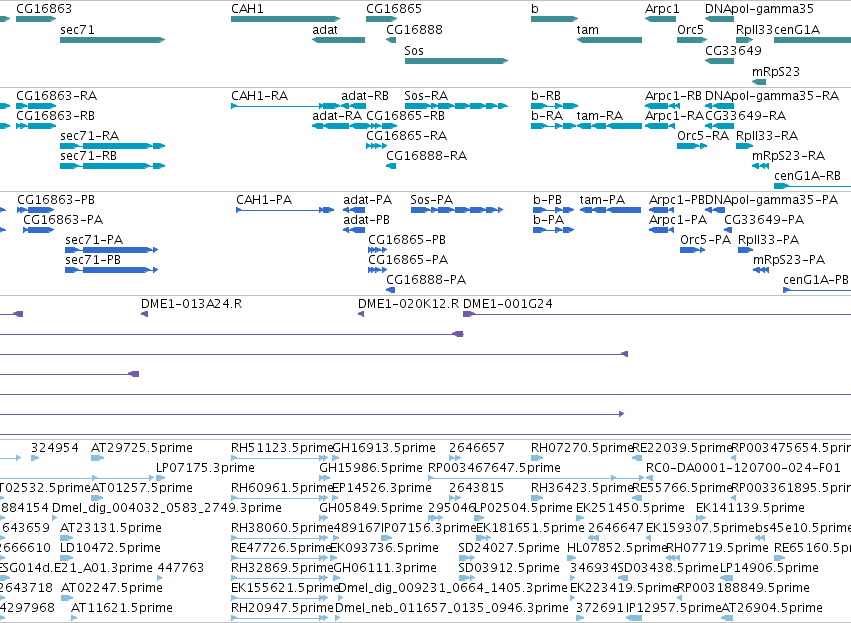Select the CG16865-PB protein
The height and width of the screenshot is (623, 851).
pos(377,250)
